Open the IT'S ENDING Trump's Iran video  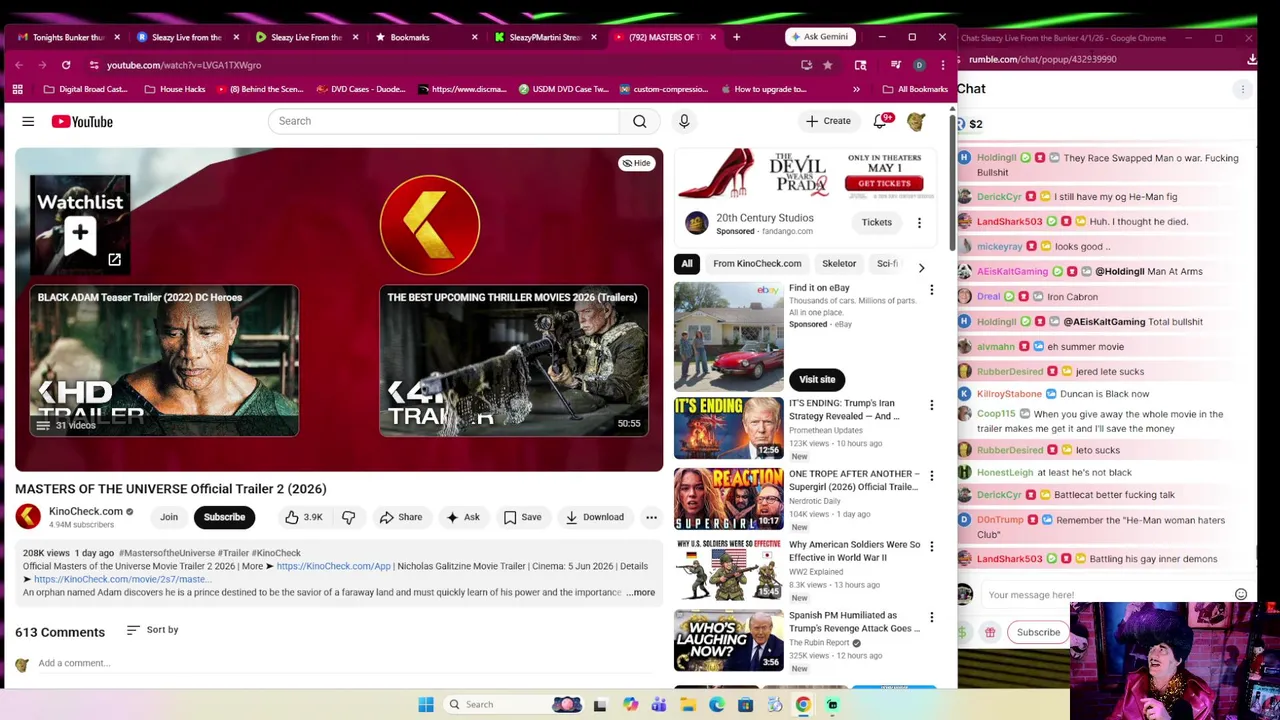tap(729, 429)
